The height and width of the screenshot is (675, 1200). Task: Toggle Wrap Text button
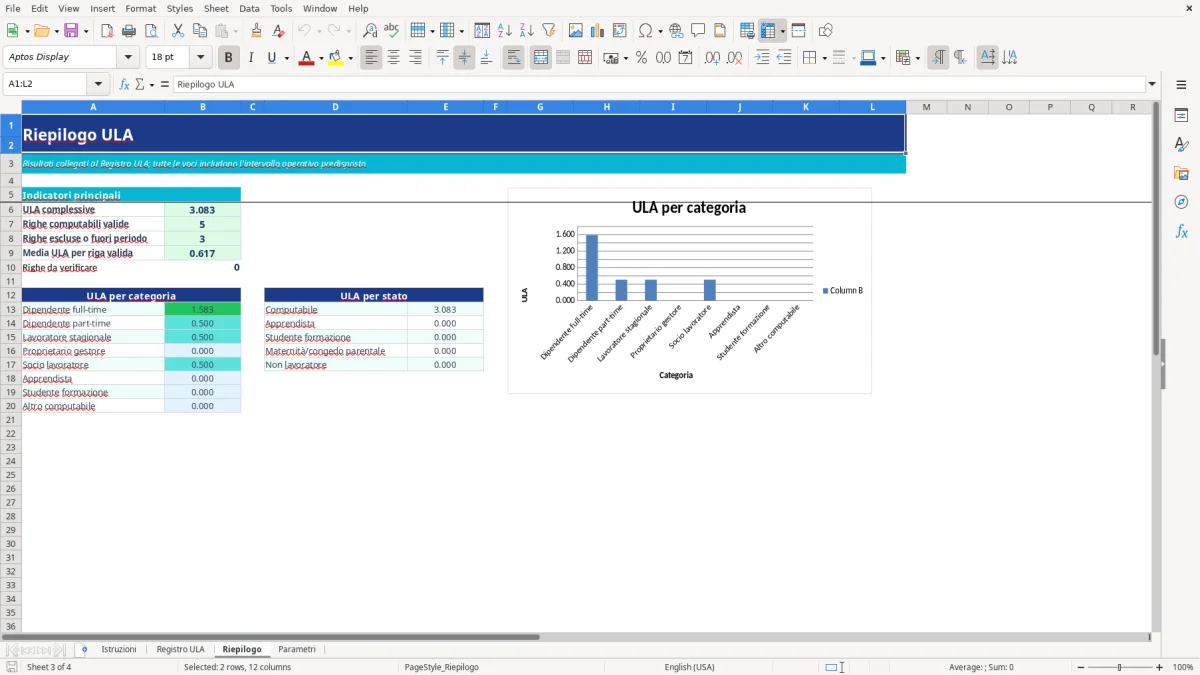pos(513,57)
